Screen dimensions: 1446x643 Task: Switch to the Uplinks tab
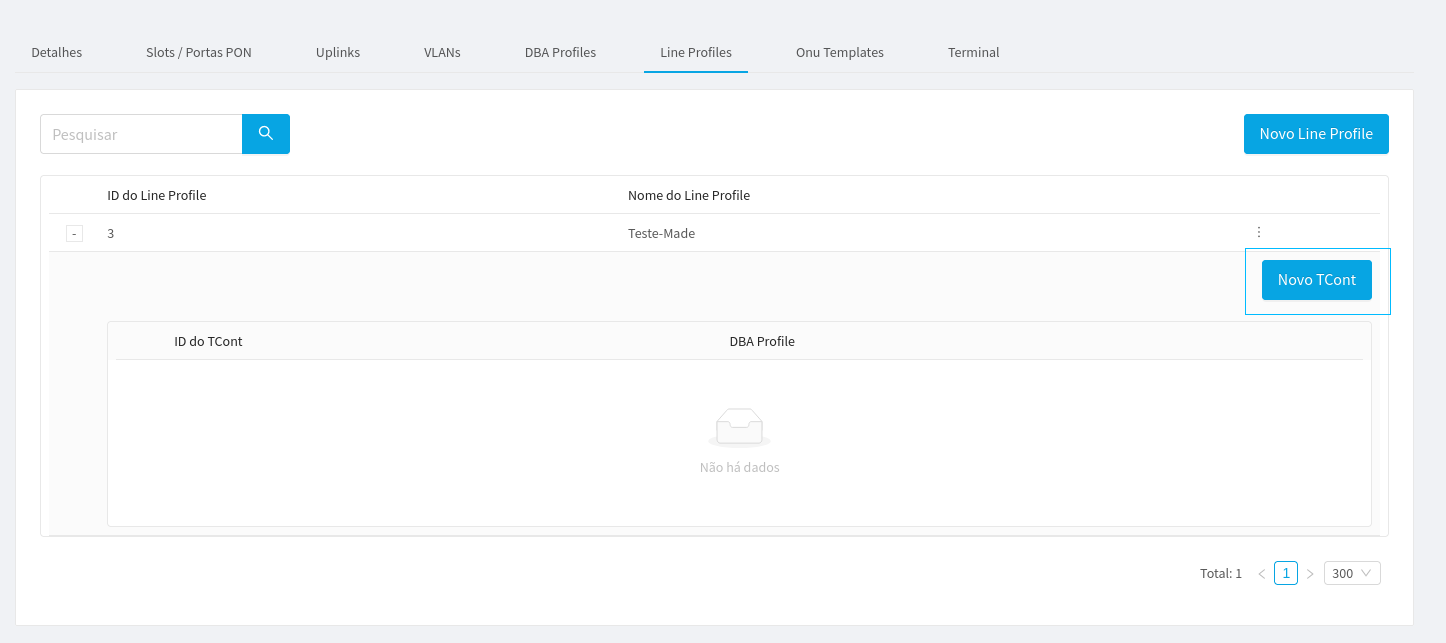(338, 52)
